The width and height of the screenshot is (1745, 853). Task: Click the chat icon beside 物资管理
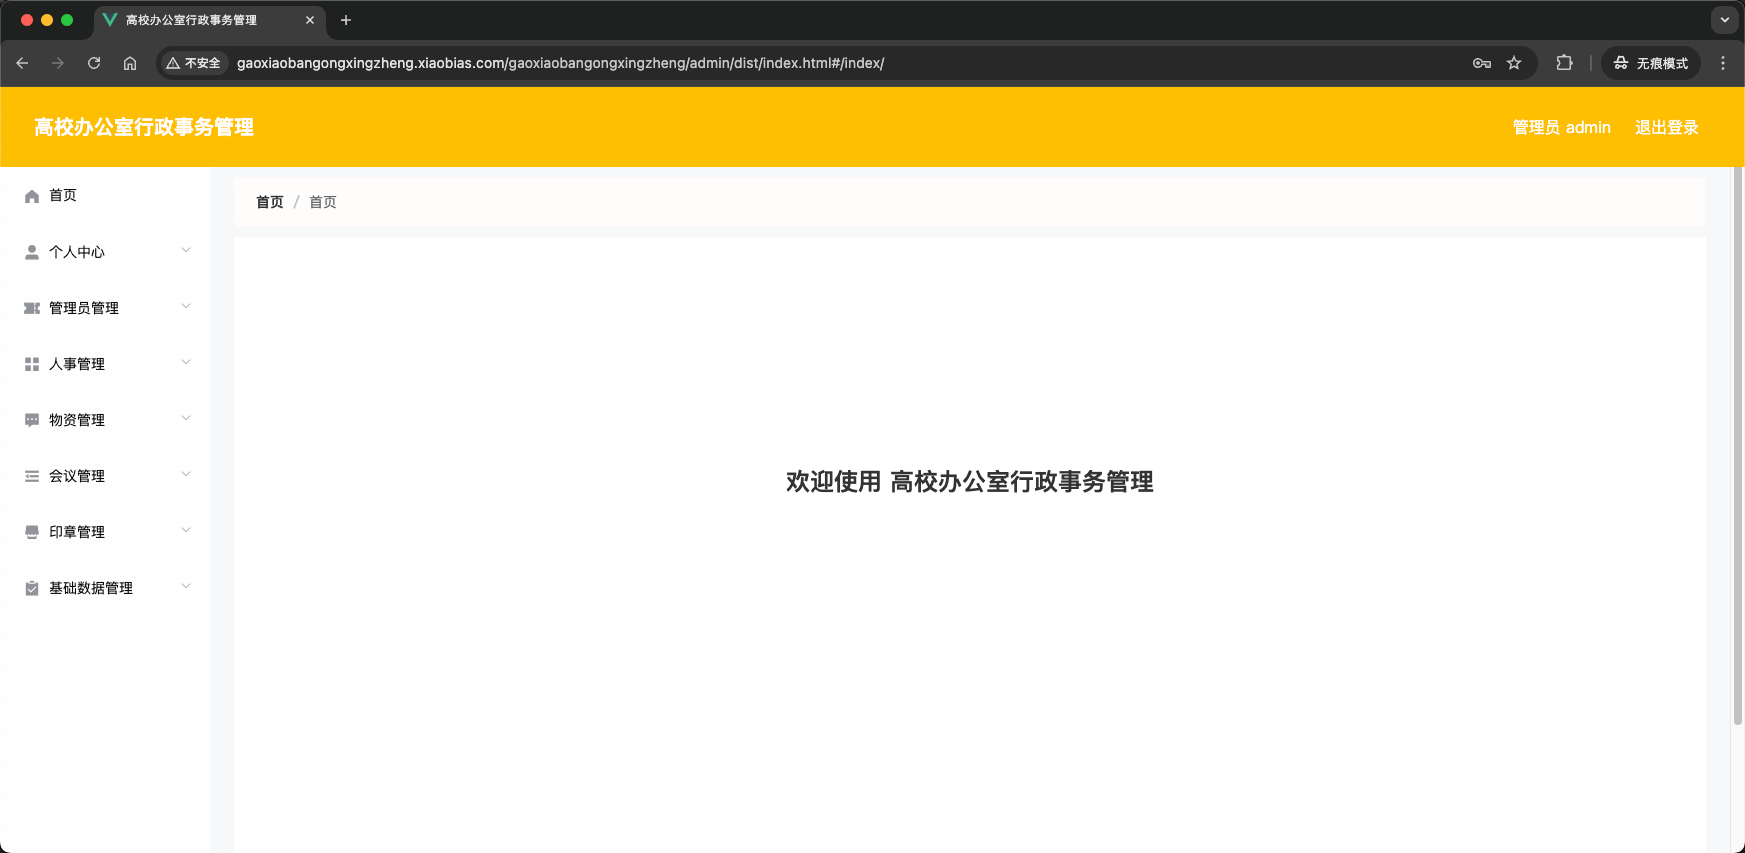point(32,420)
